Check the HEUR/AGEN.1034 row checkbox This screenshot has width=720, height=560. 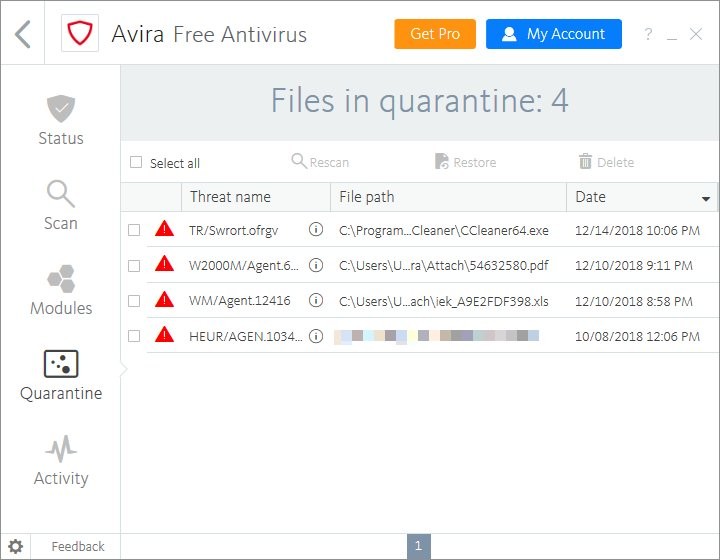pyautogui.click(x=134, y=336)
